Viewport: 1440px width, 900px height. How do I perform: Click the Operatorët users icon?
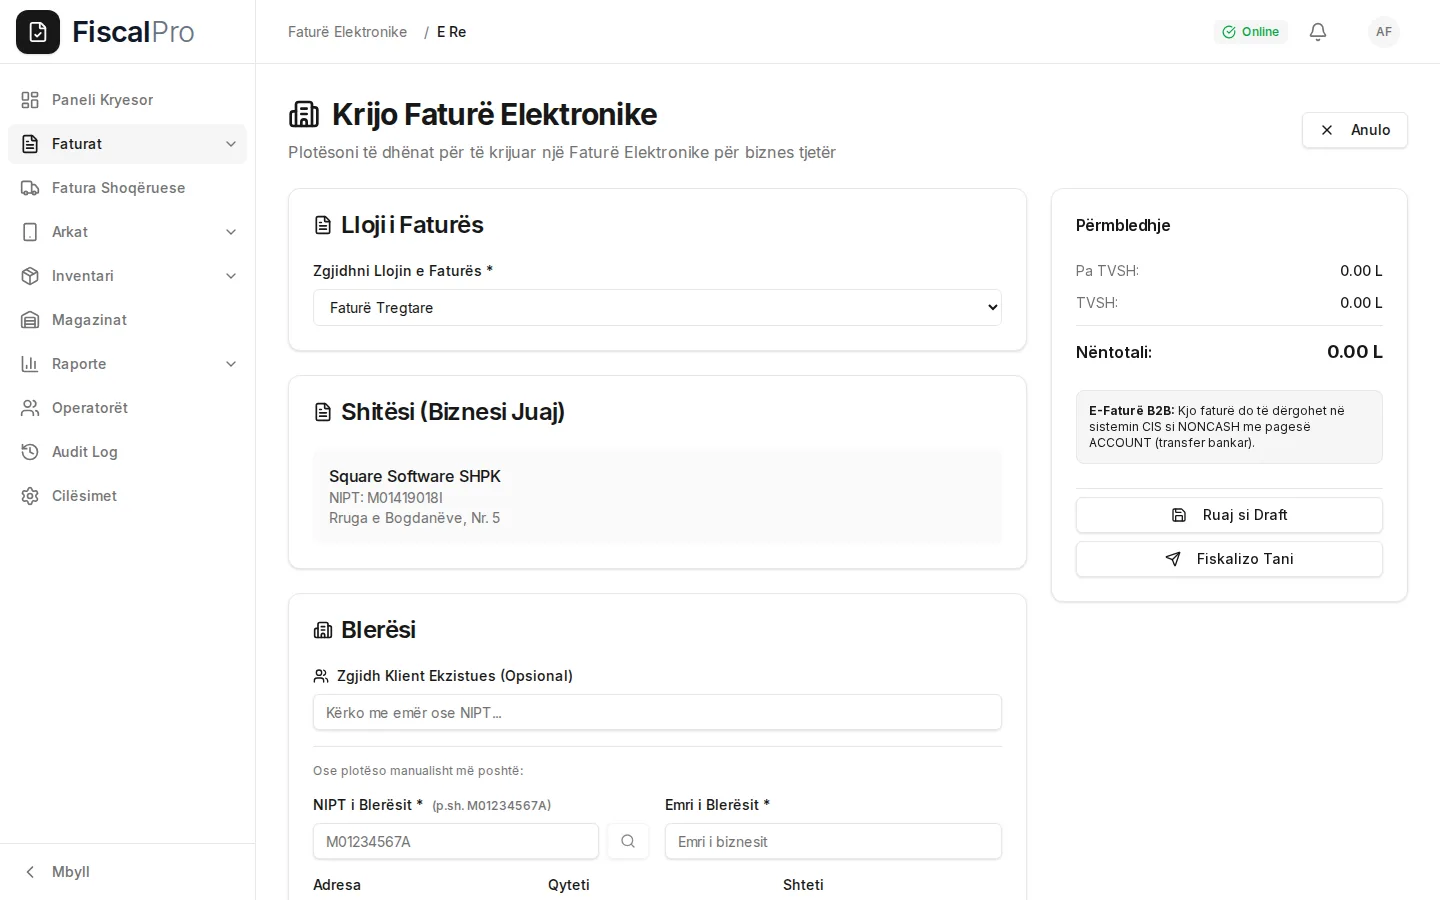30,408
